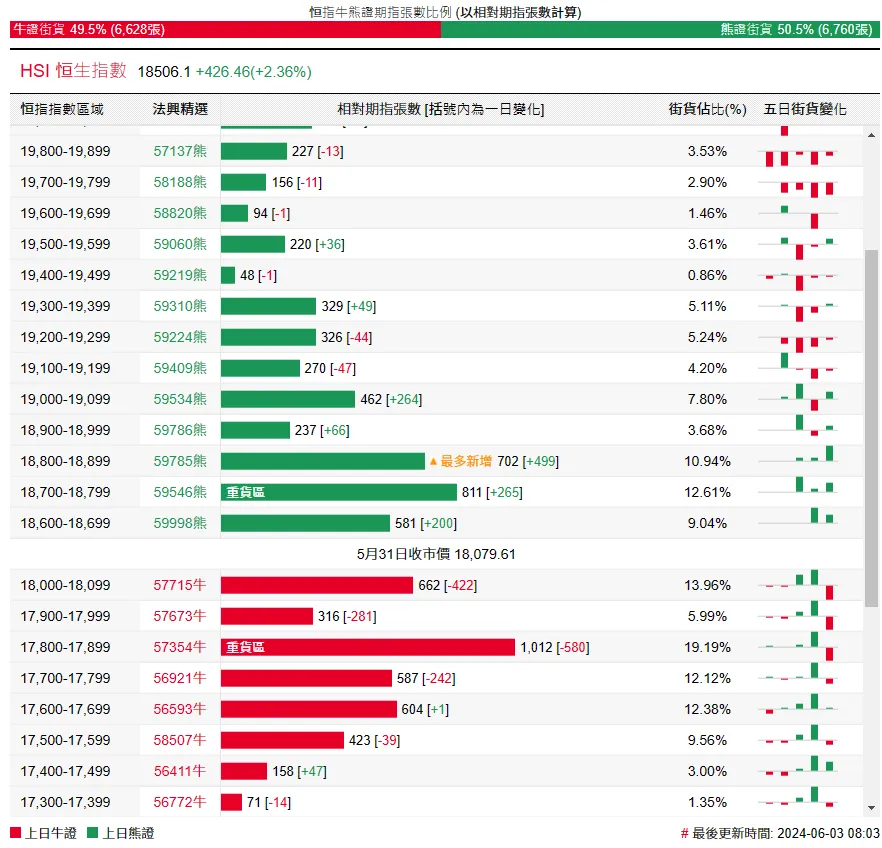Click the 59998熊 bear certificate link
The height and width of the screenshot is (848, 882).
coord(180,523)
